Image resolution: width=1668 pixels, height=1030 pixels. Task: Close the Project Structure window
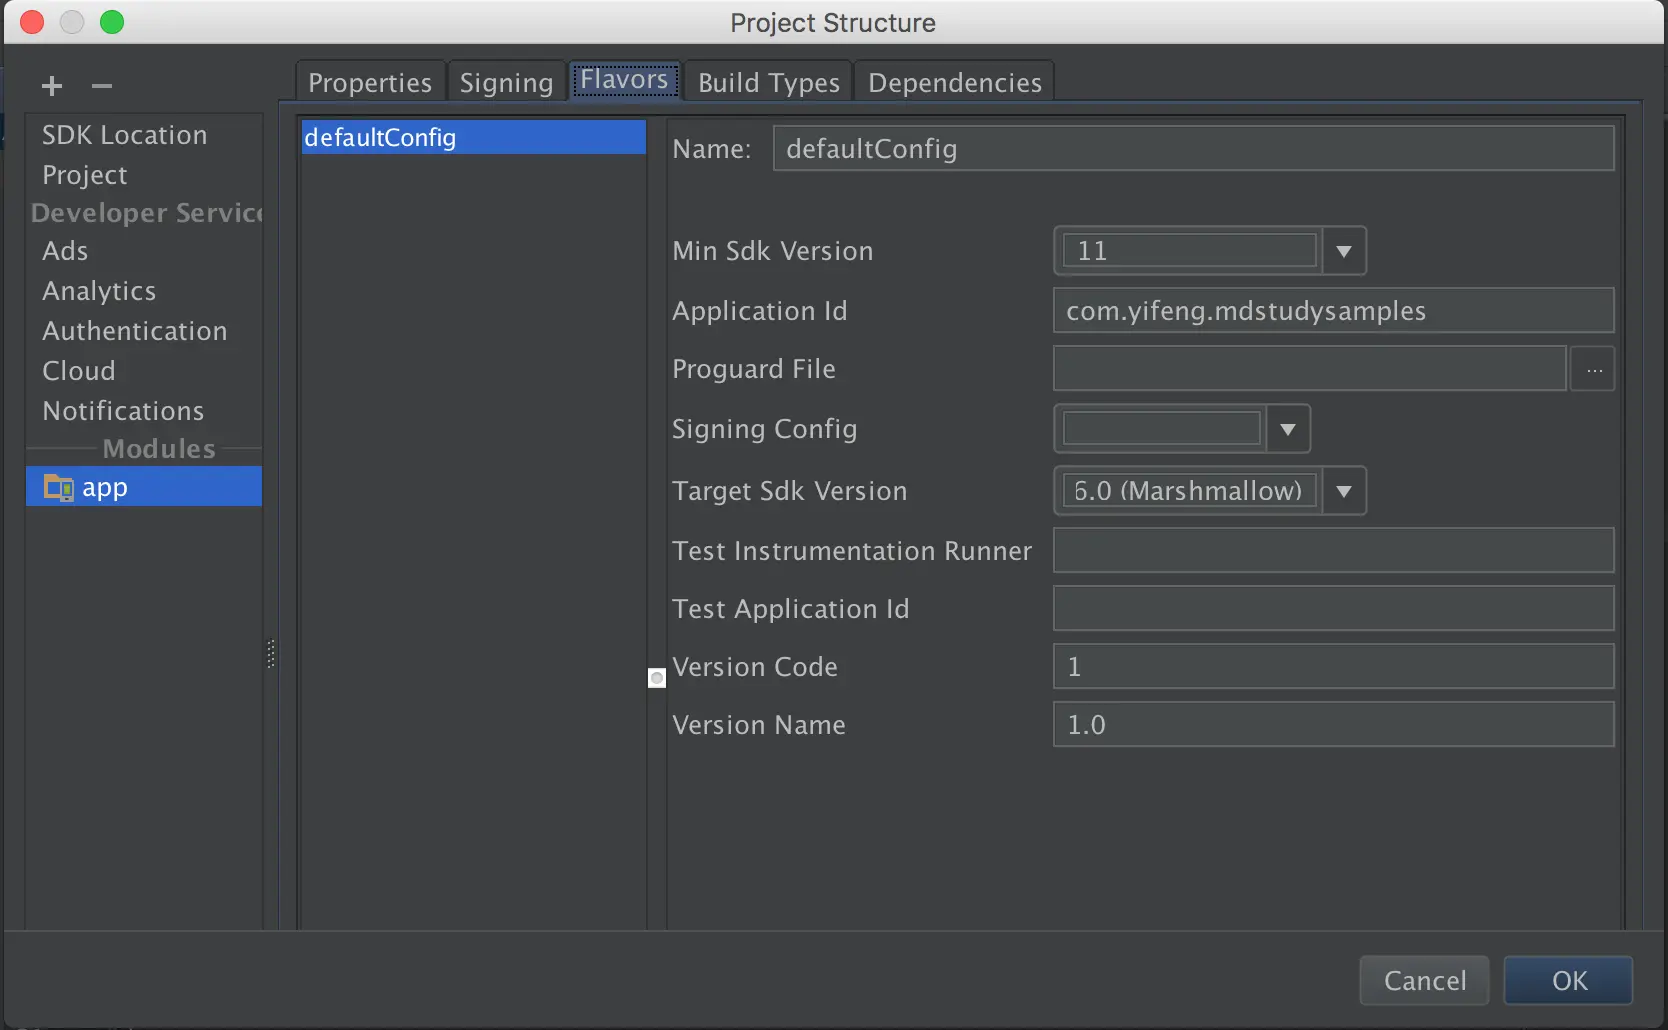[x=32, y=22]
